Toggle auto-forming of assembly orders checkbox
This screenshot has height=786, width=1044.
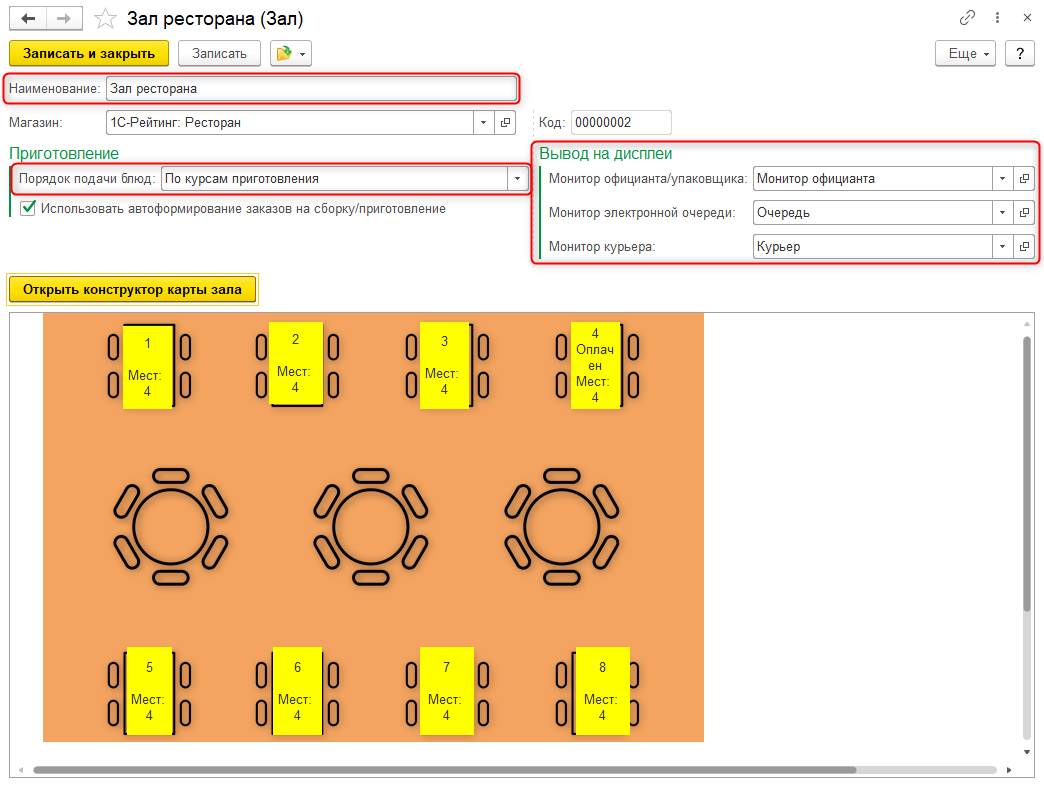[x=28, y=209]
